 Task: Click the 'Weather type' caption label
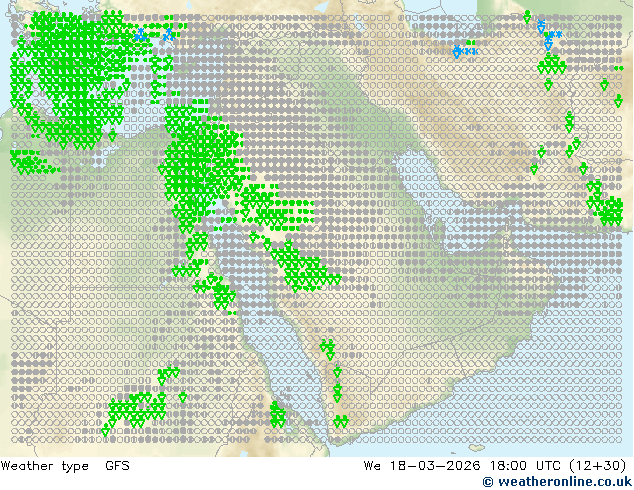[x=45, y=466]
